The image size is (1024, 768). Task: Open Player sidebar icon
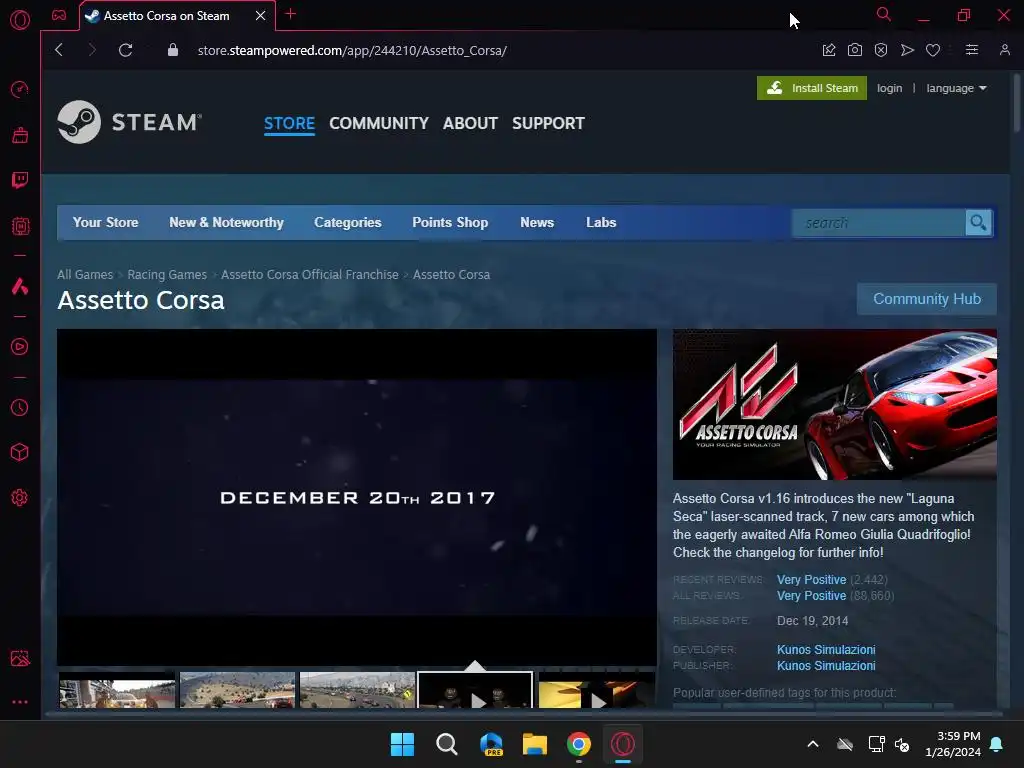click(x=20, y=347)
